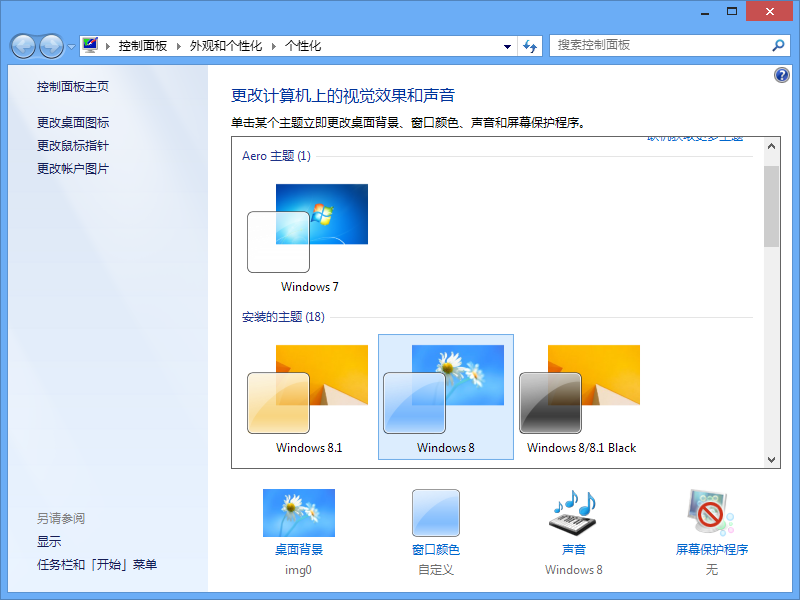Maximize the personalization window
The width and height of the screenshot is (800, 600).
click(x=732, y=12)
